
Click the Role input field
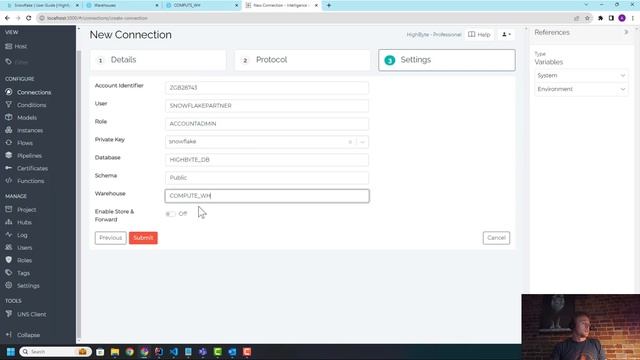(267, 124)
